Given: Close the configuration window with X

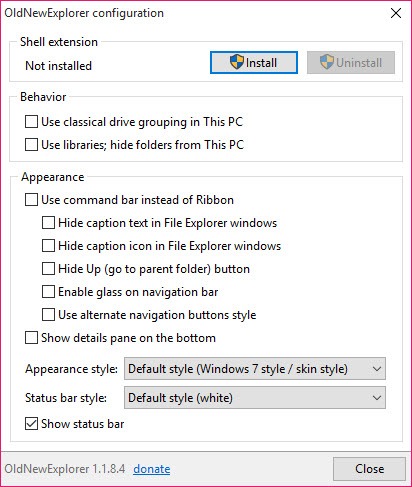Looking at the screenshot, I should tap(396, 13).
